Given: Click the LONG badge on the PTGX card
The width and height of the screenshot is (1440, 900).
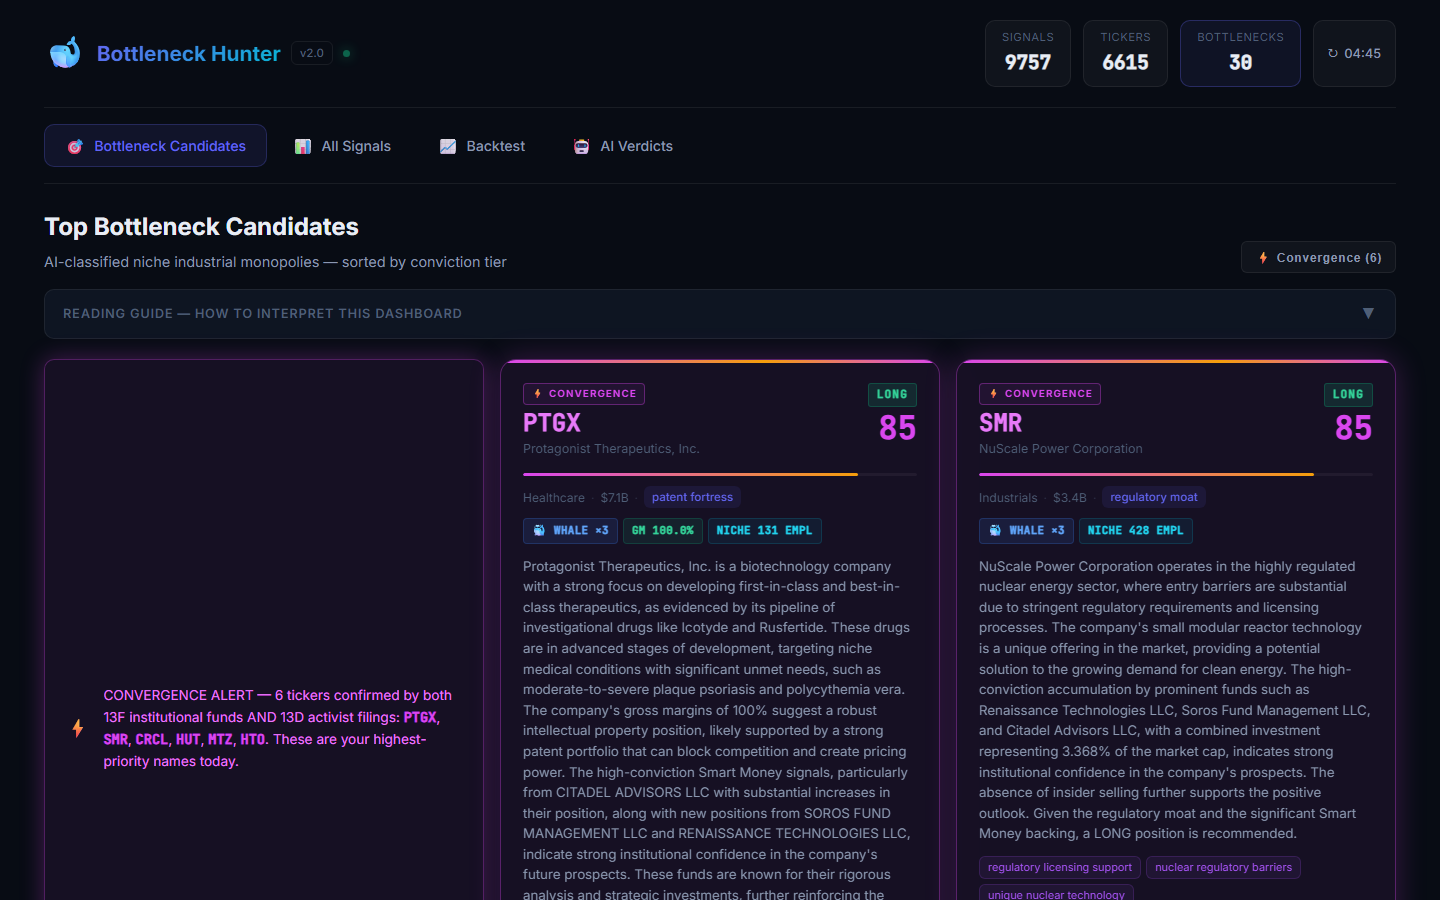Looking at the screenshot, I should pyautogui.click(x=892, y=394).
